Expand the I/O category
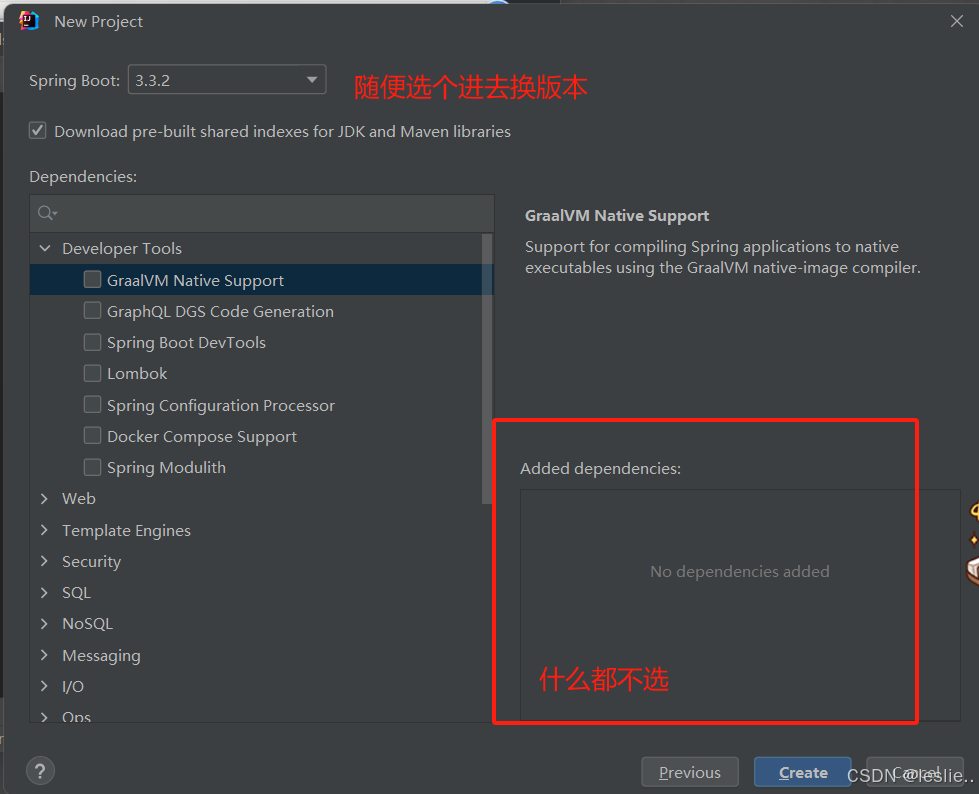 point(44,686)
